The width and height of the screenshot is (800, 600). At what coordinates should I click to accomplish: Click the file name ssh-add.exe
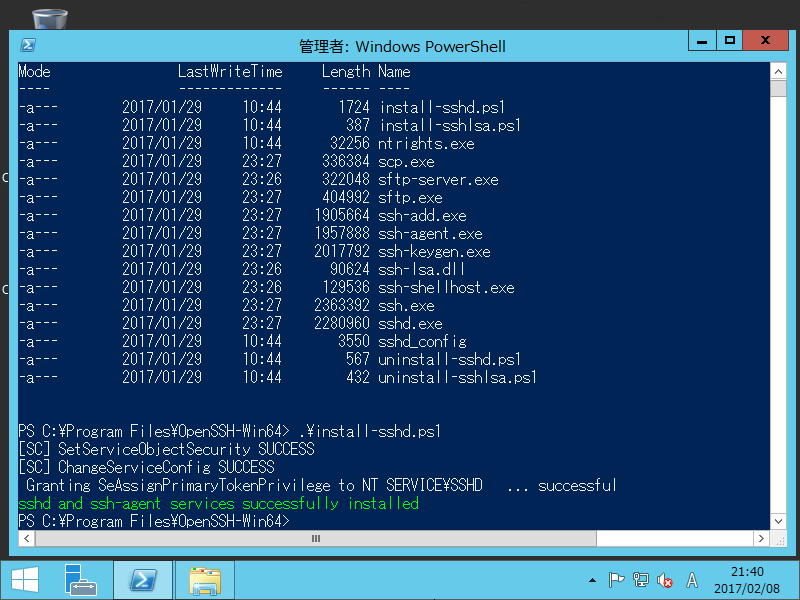(422, 215)
